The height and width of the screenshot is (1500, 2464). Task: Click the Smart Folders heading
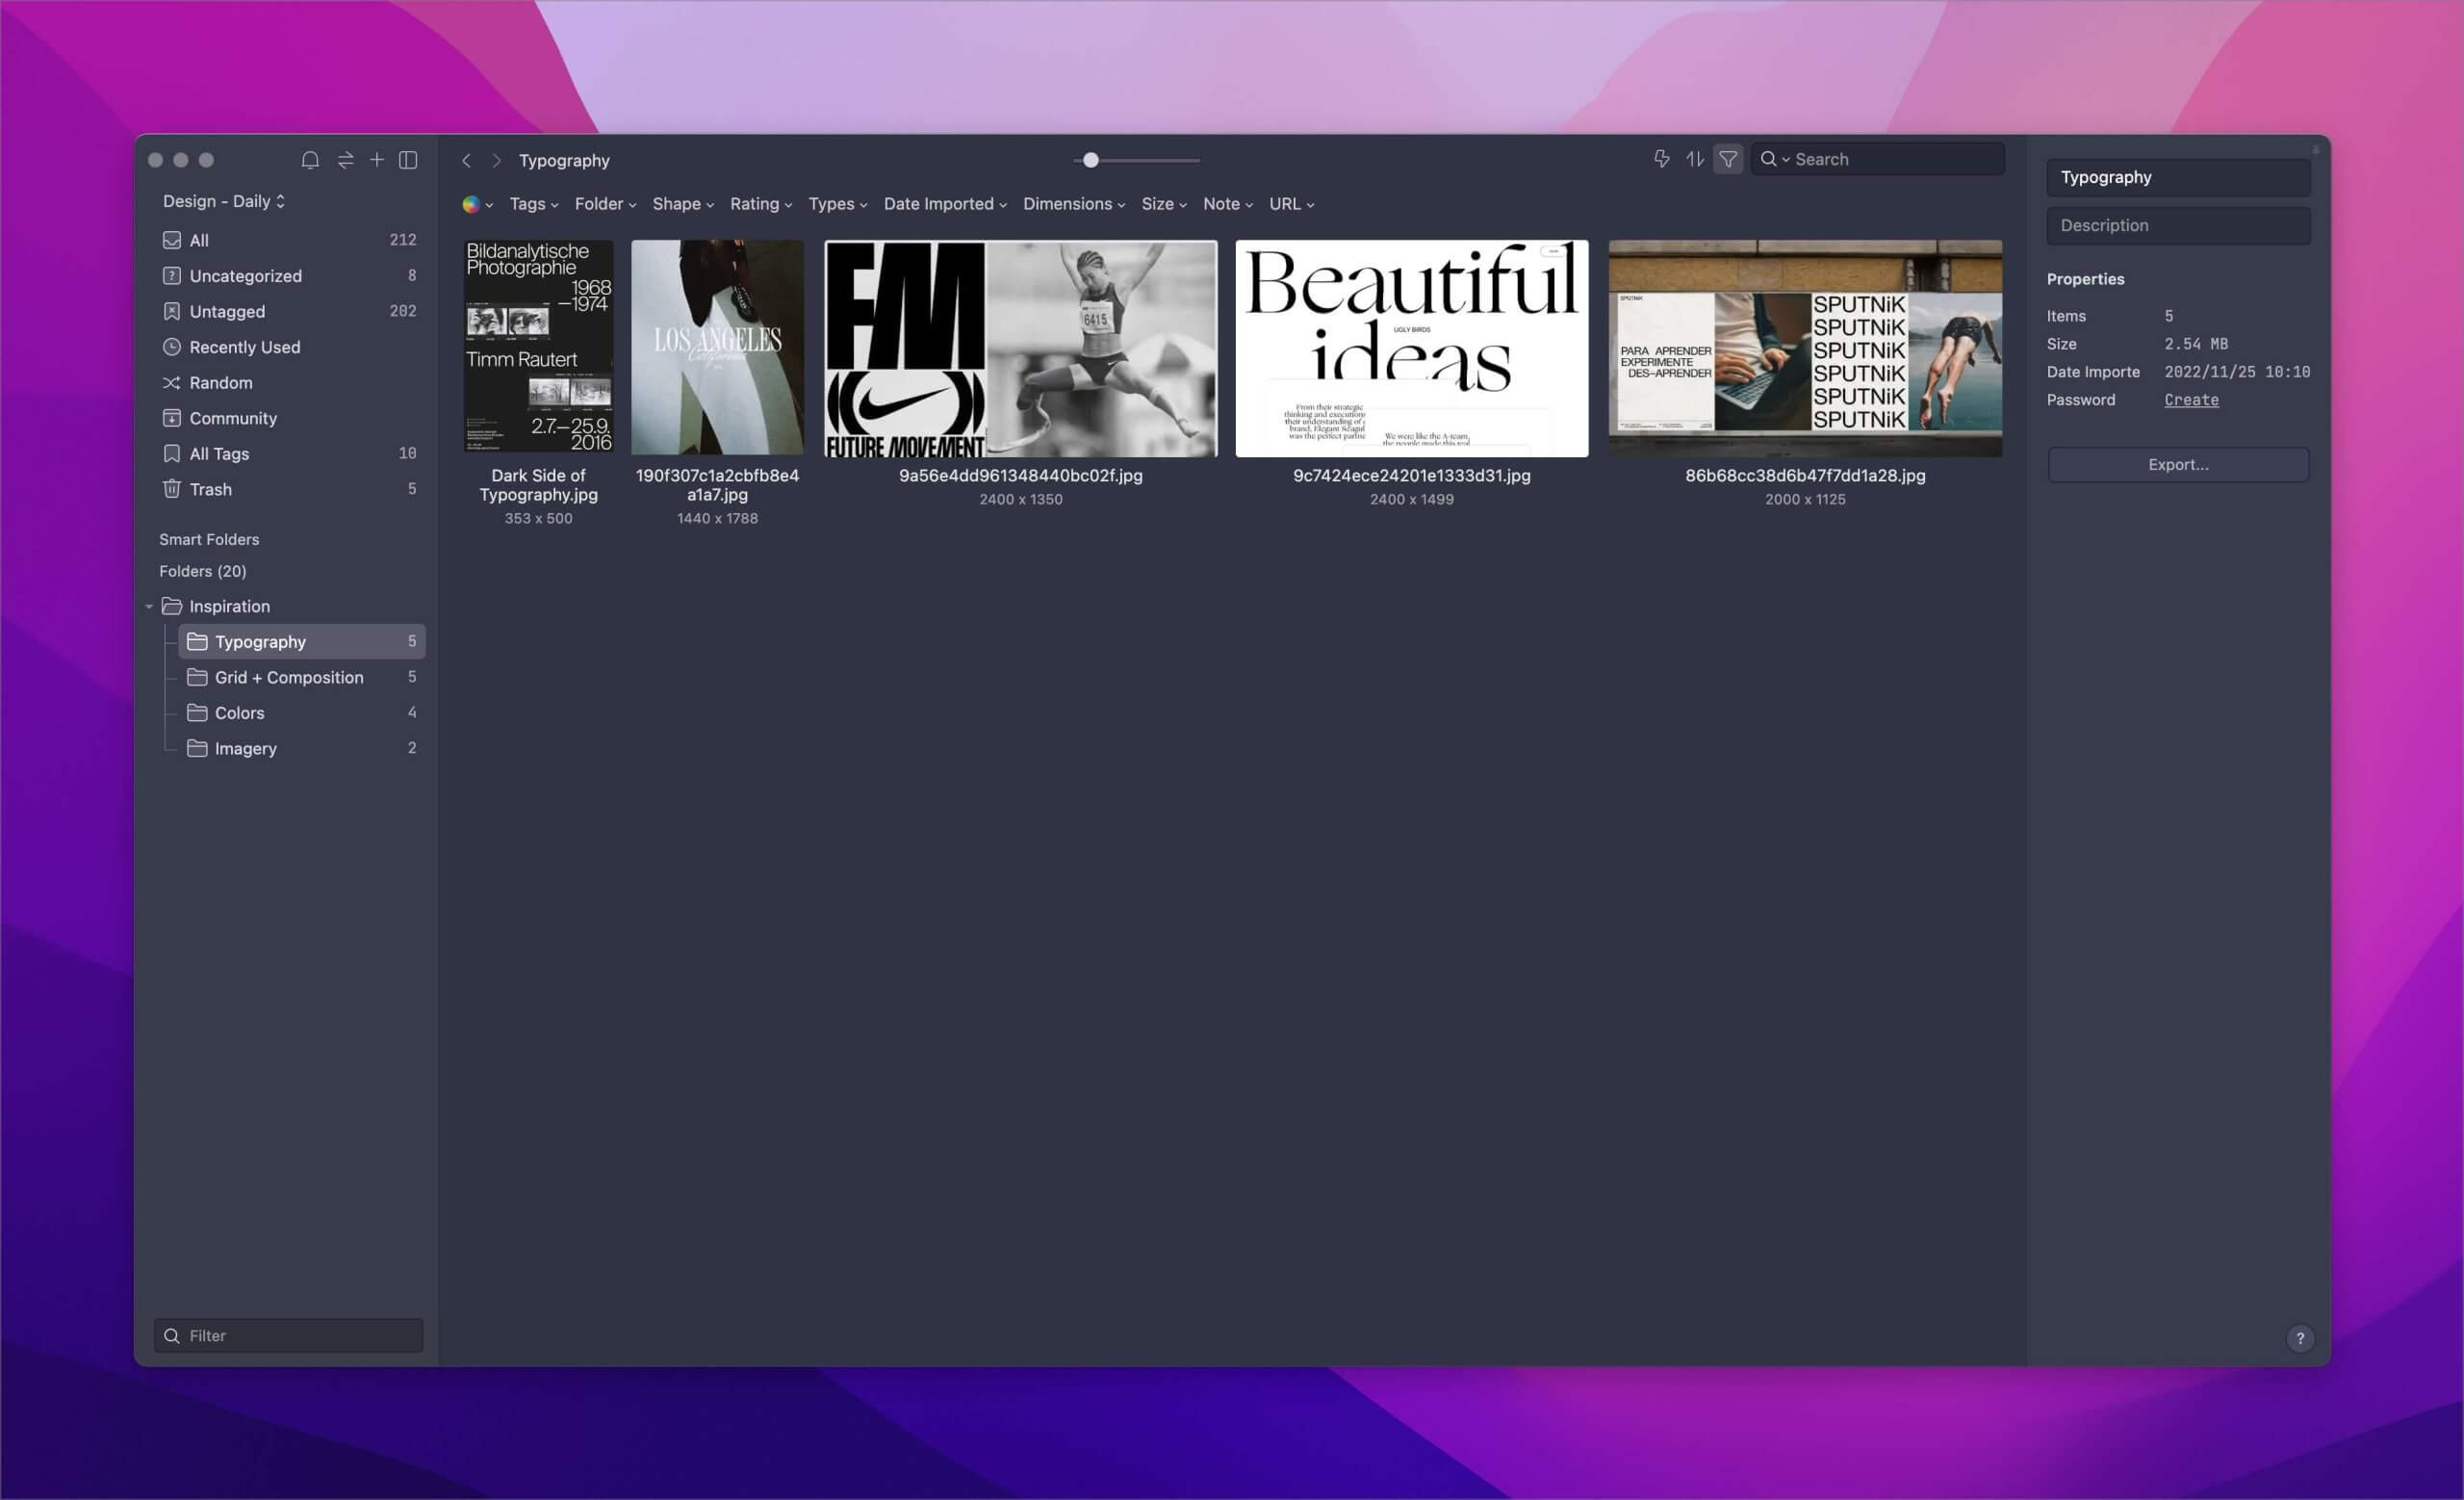(209, 539)
